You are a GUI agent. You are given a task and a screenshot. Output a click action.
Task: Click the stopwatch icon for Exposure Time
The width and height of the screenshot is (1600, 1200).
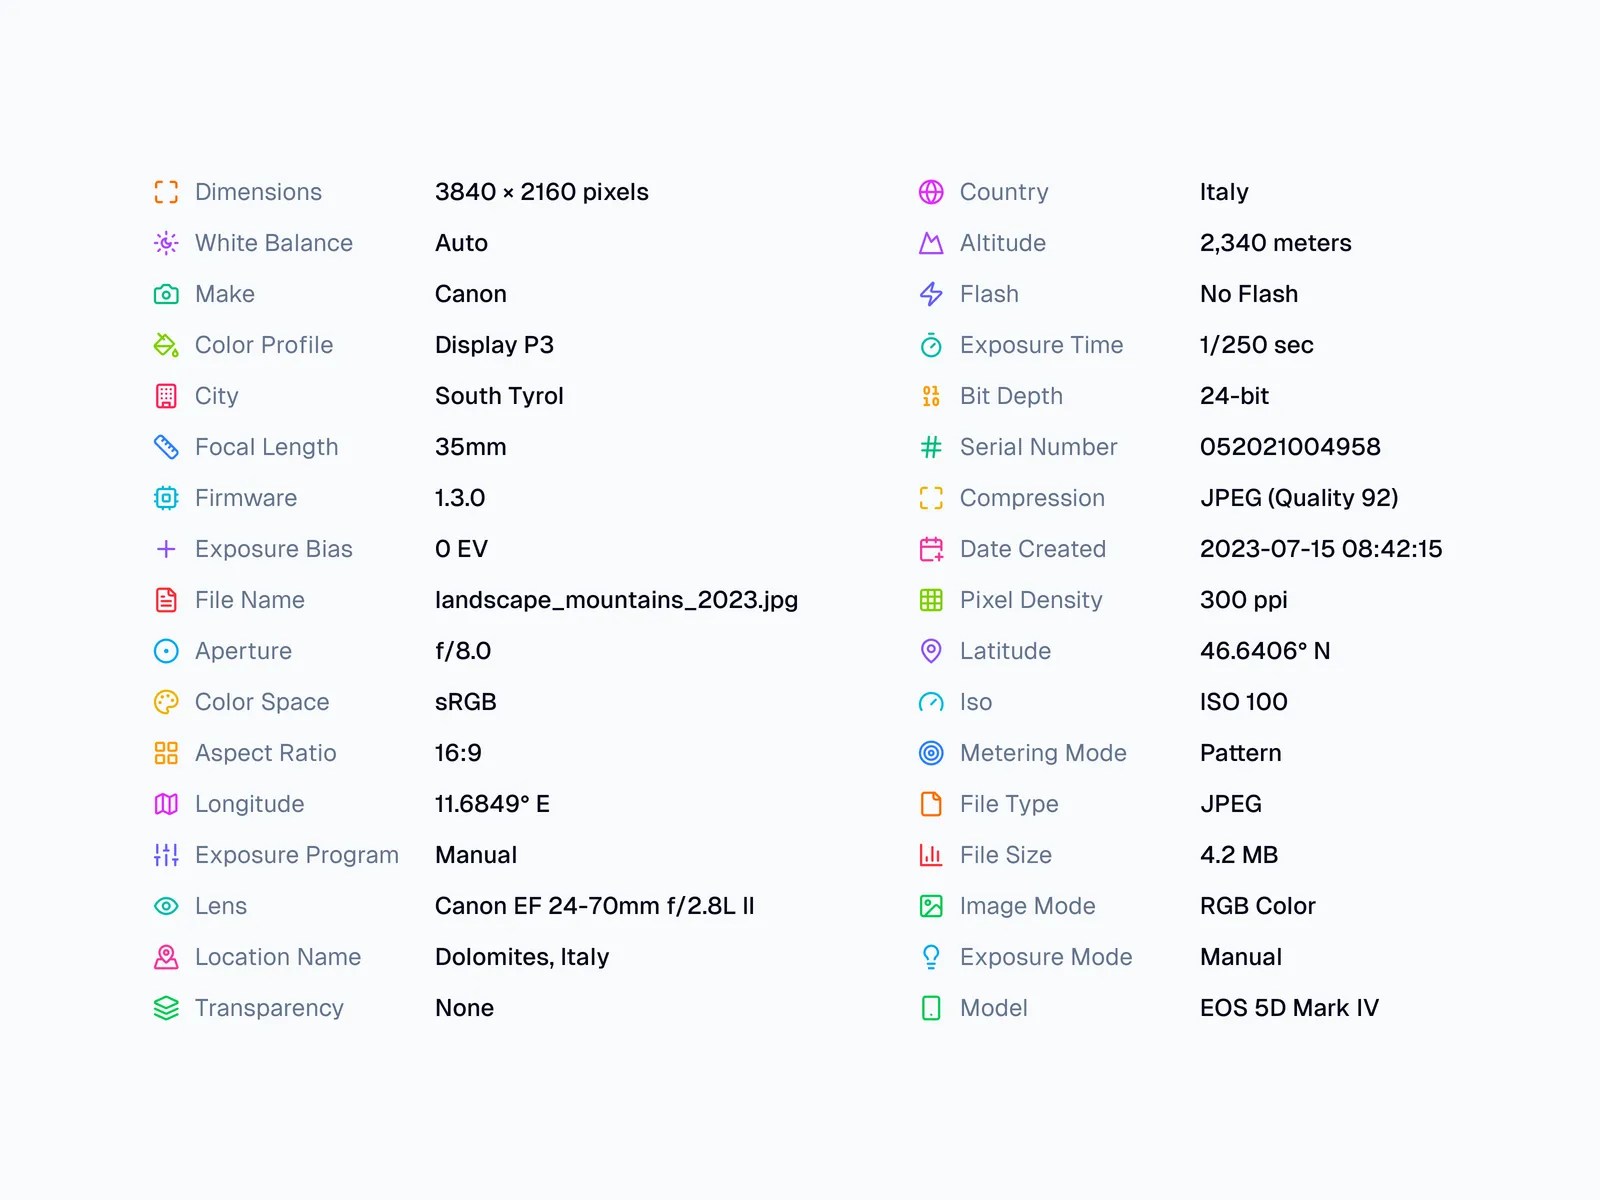tap(931, 345)
